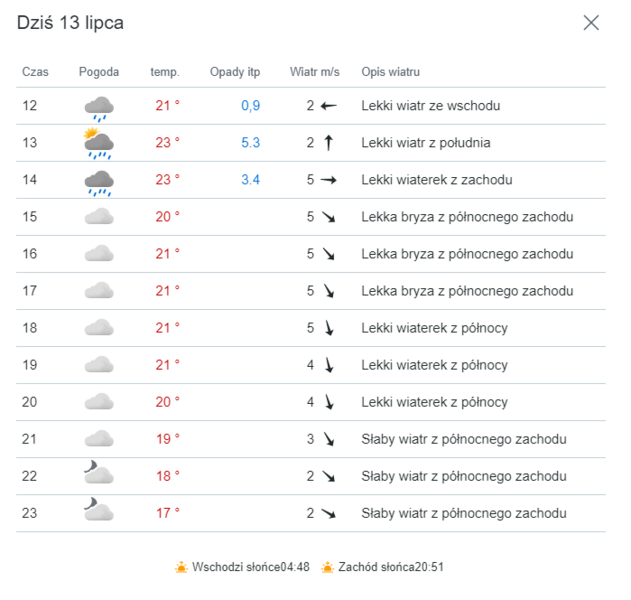Click the Pogoda column header
Screen dimensions: 631x600
tap(99, 72)
